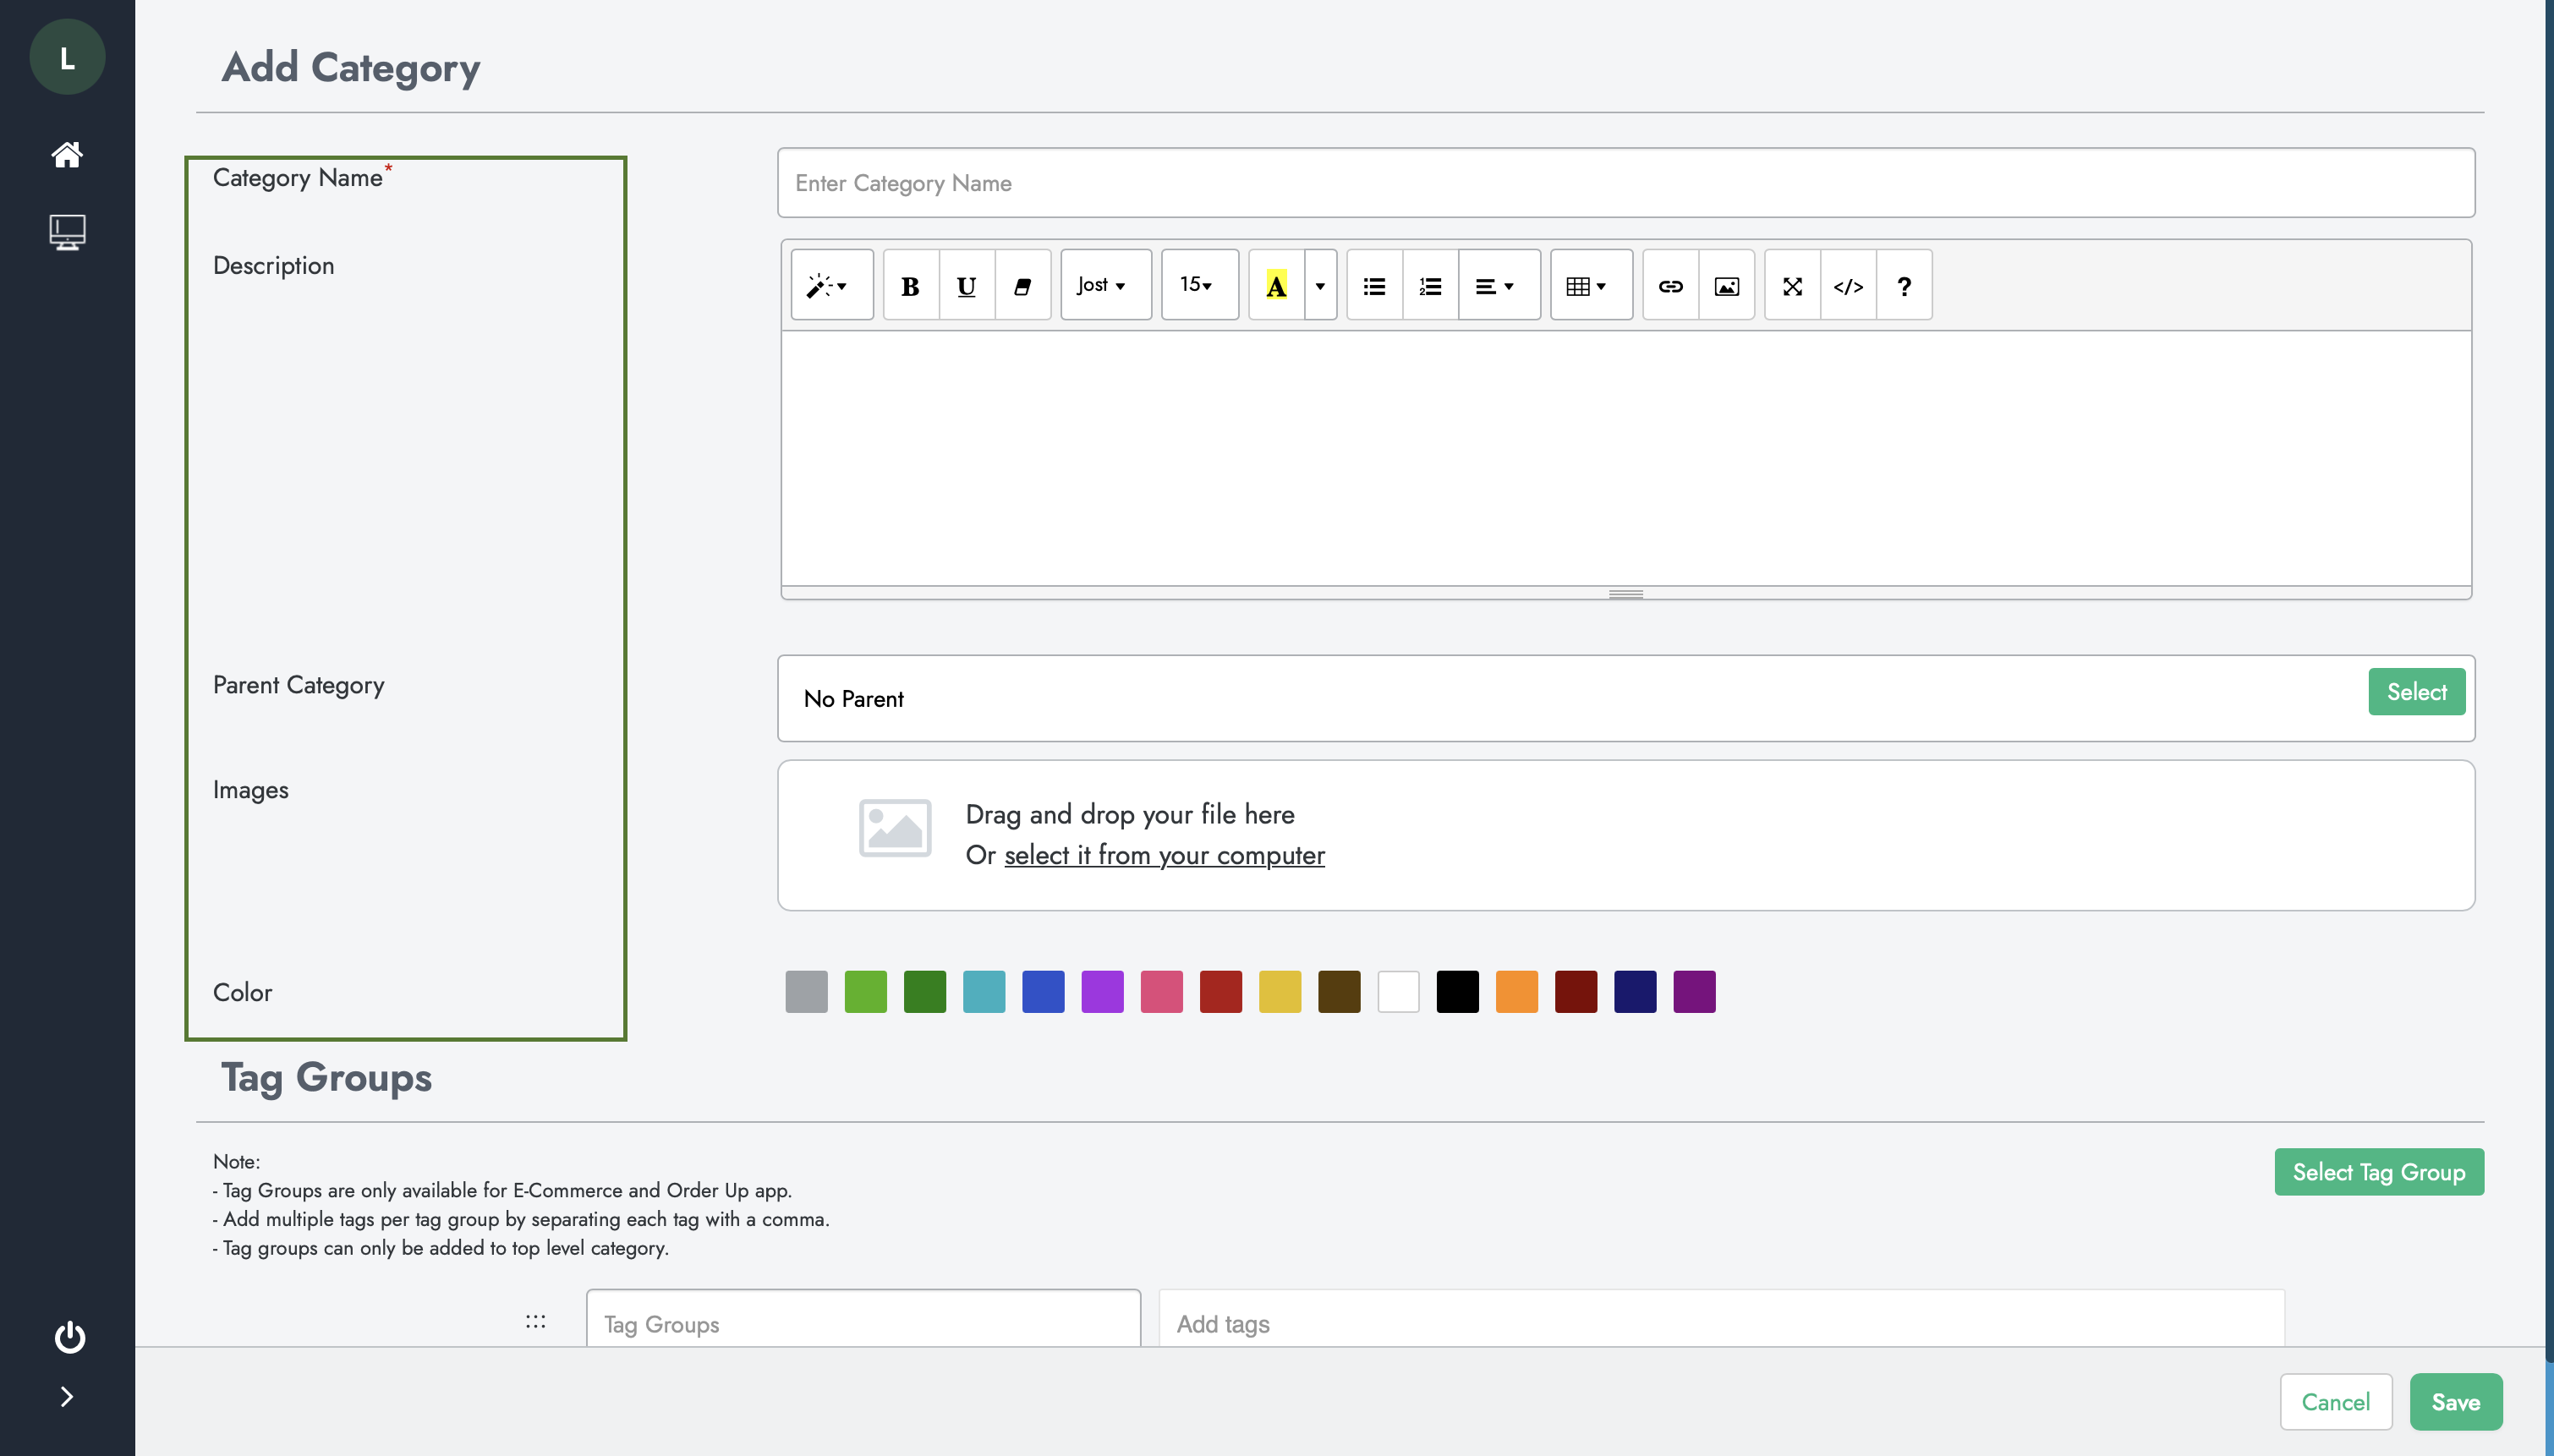Expand the sidebar with chevron arrow
The image size is (2554, 1456).
tap(67, 1396)
